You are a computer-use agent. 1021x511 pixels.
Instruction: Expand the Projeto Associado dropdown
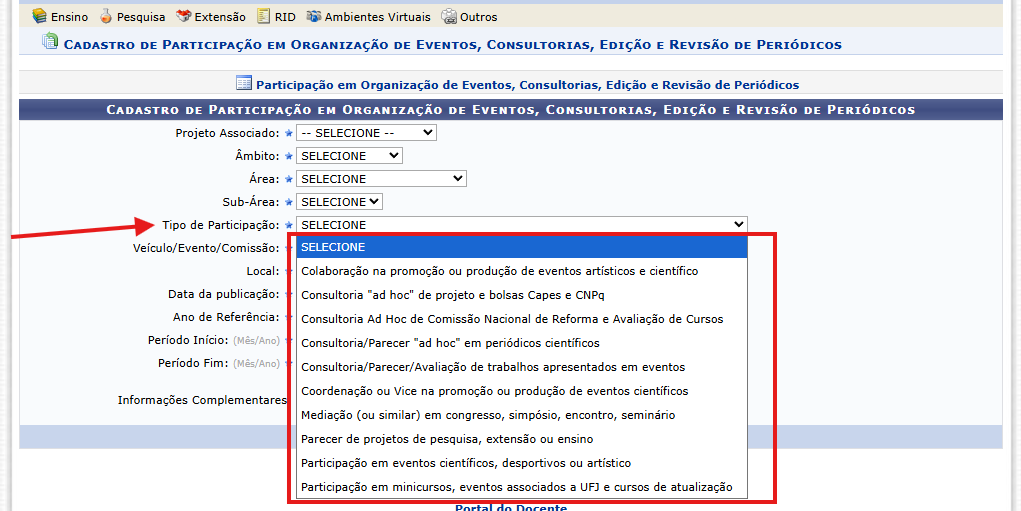[x=366, y=133]
